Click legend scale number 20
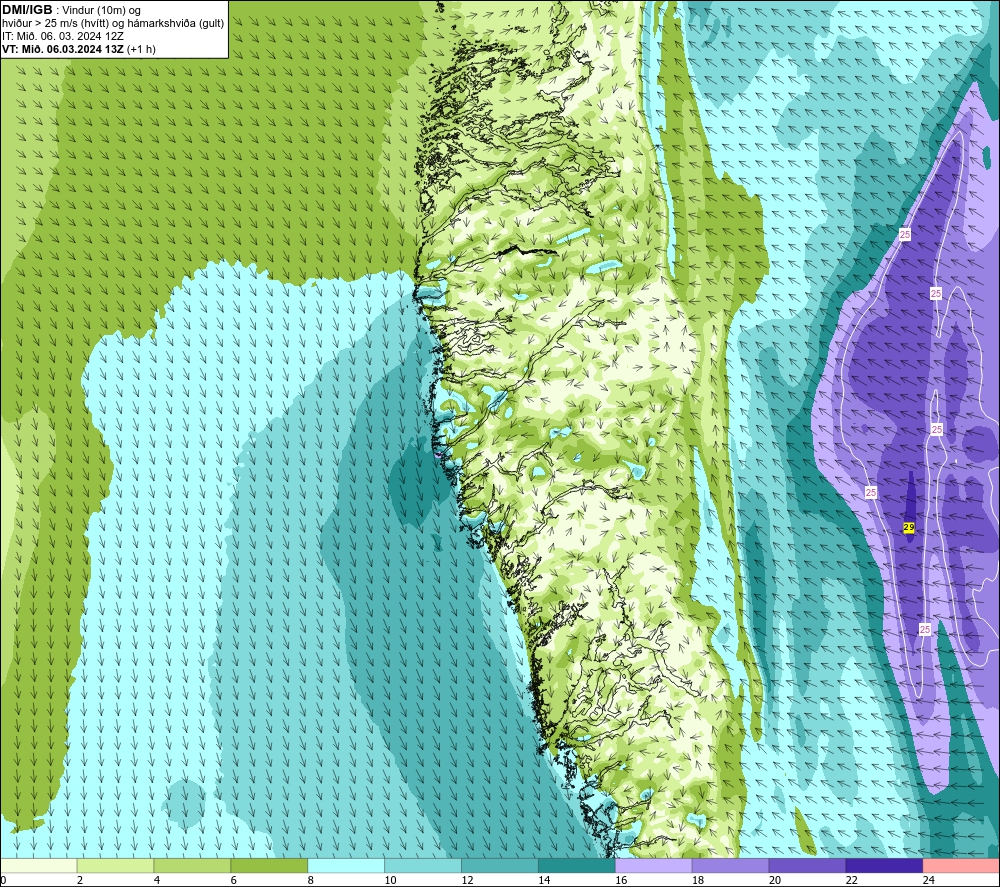The image size is (1000, 887). [775, 880]
